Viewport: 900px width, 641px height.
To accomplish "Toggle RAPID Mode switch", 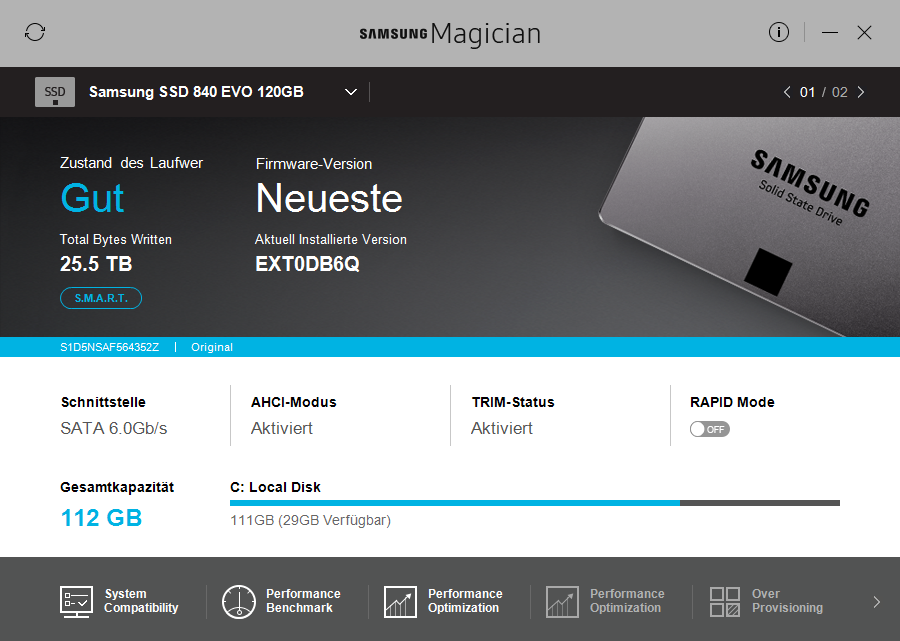I will tap(709, 429).
